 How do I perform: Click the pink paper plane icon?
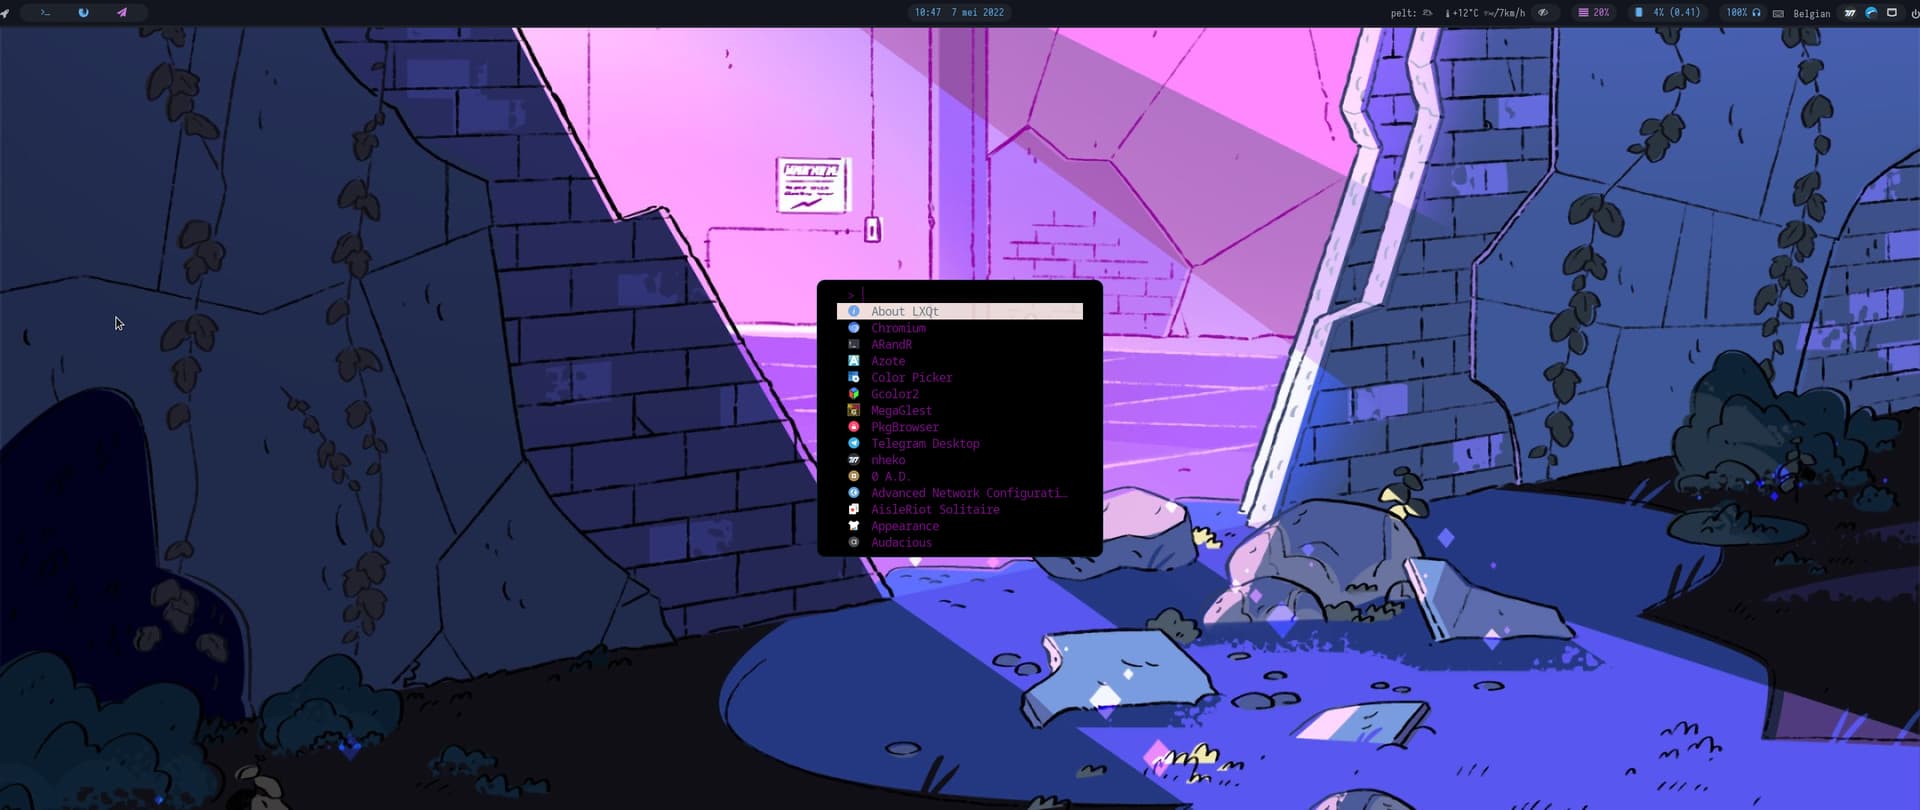pyautogui.click(x=122, y=13)
